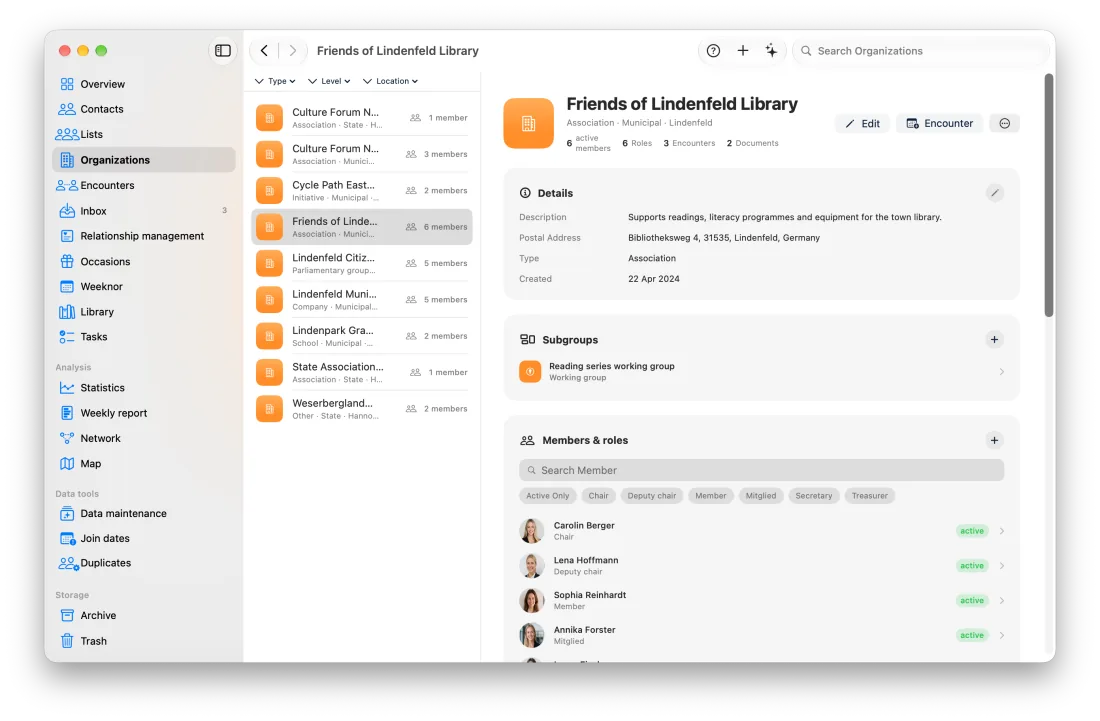1100x721 pixels.
Task: Go forward with the right chevron
Action: [293, 50]
